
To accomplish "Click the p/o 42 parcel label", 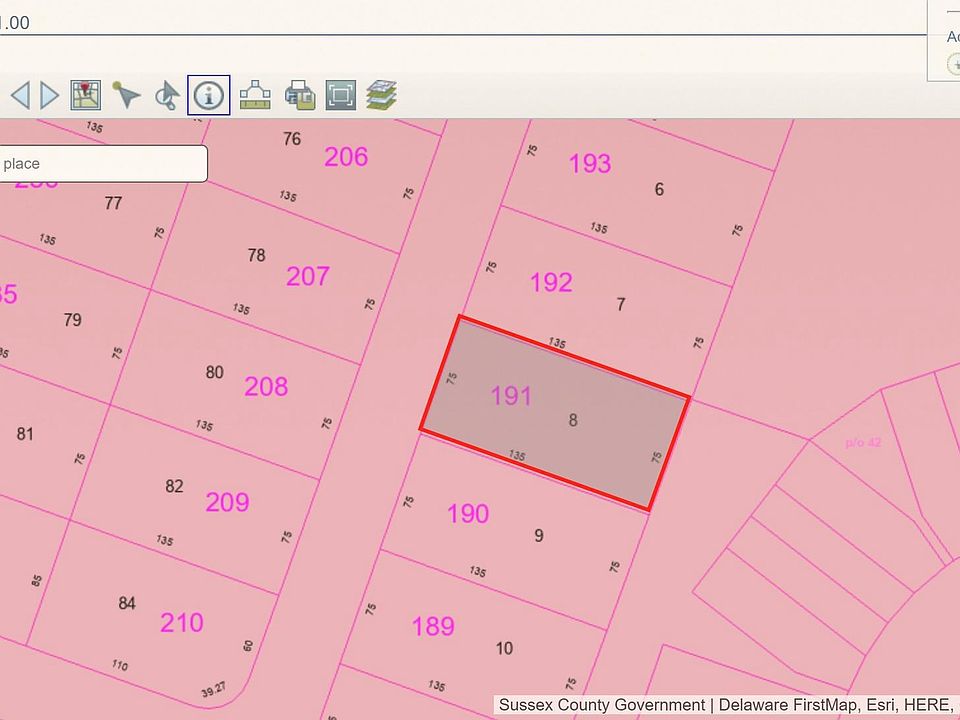I will coord(862,442).
